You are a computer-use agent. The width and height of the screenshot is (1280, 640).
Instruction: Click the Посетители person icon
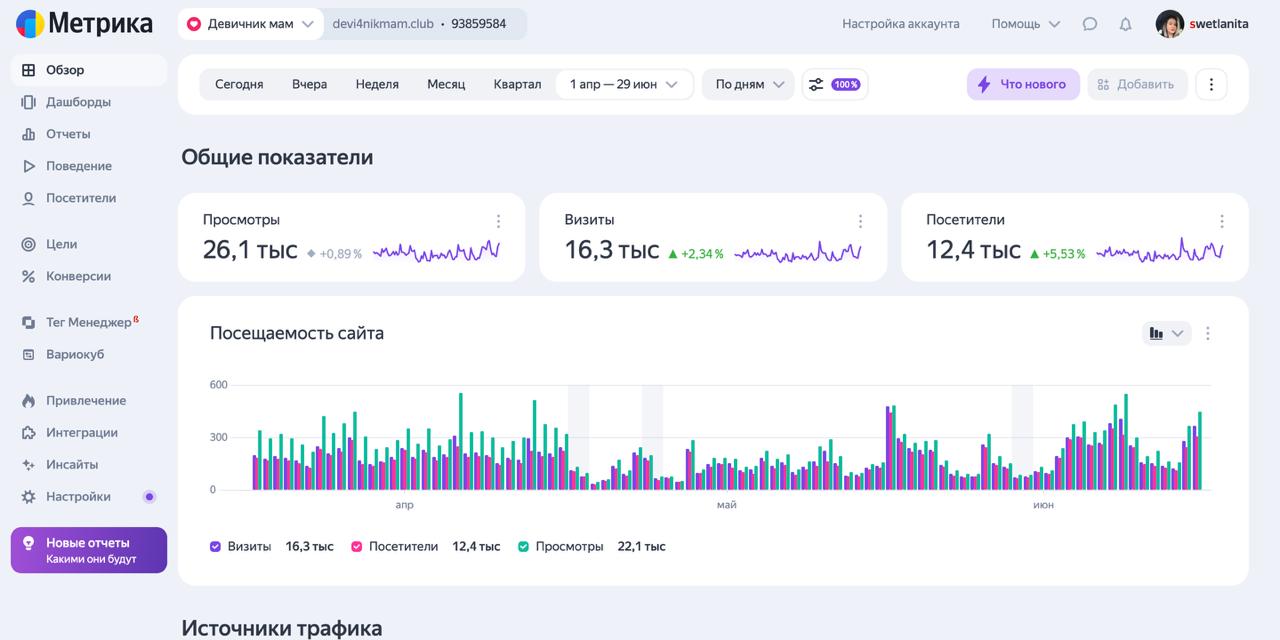28,198
